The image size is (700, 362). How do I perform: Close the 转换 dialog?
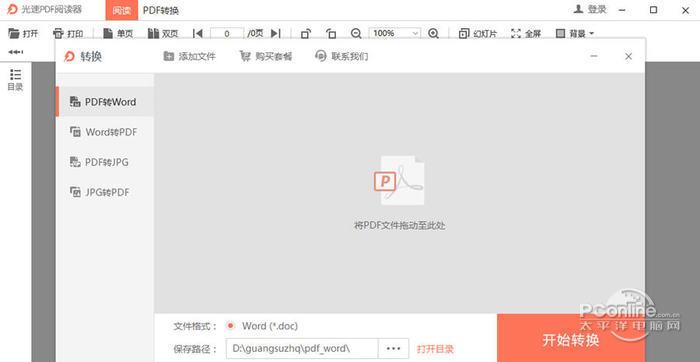point(629,56)
